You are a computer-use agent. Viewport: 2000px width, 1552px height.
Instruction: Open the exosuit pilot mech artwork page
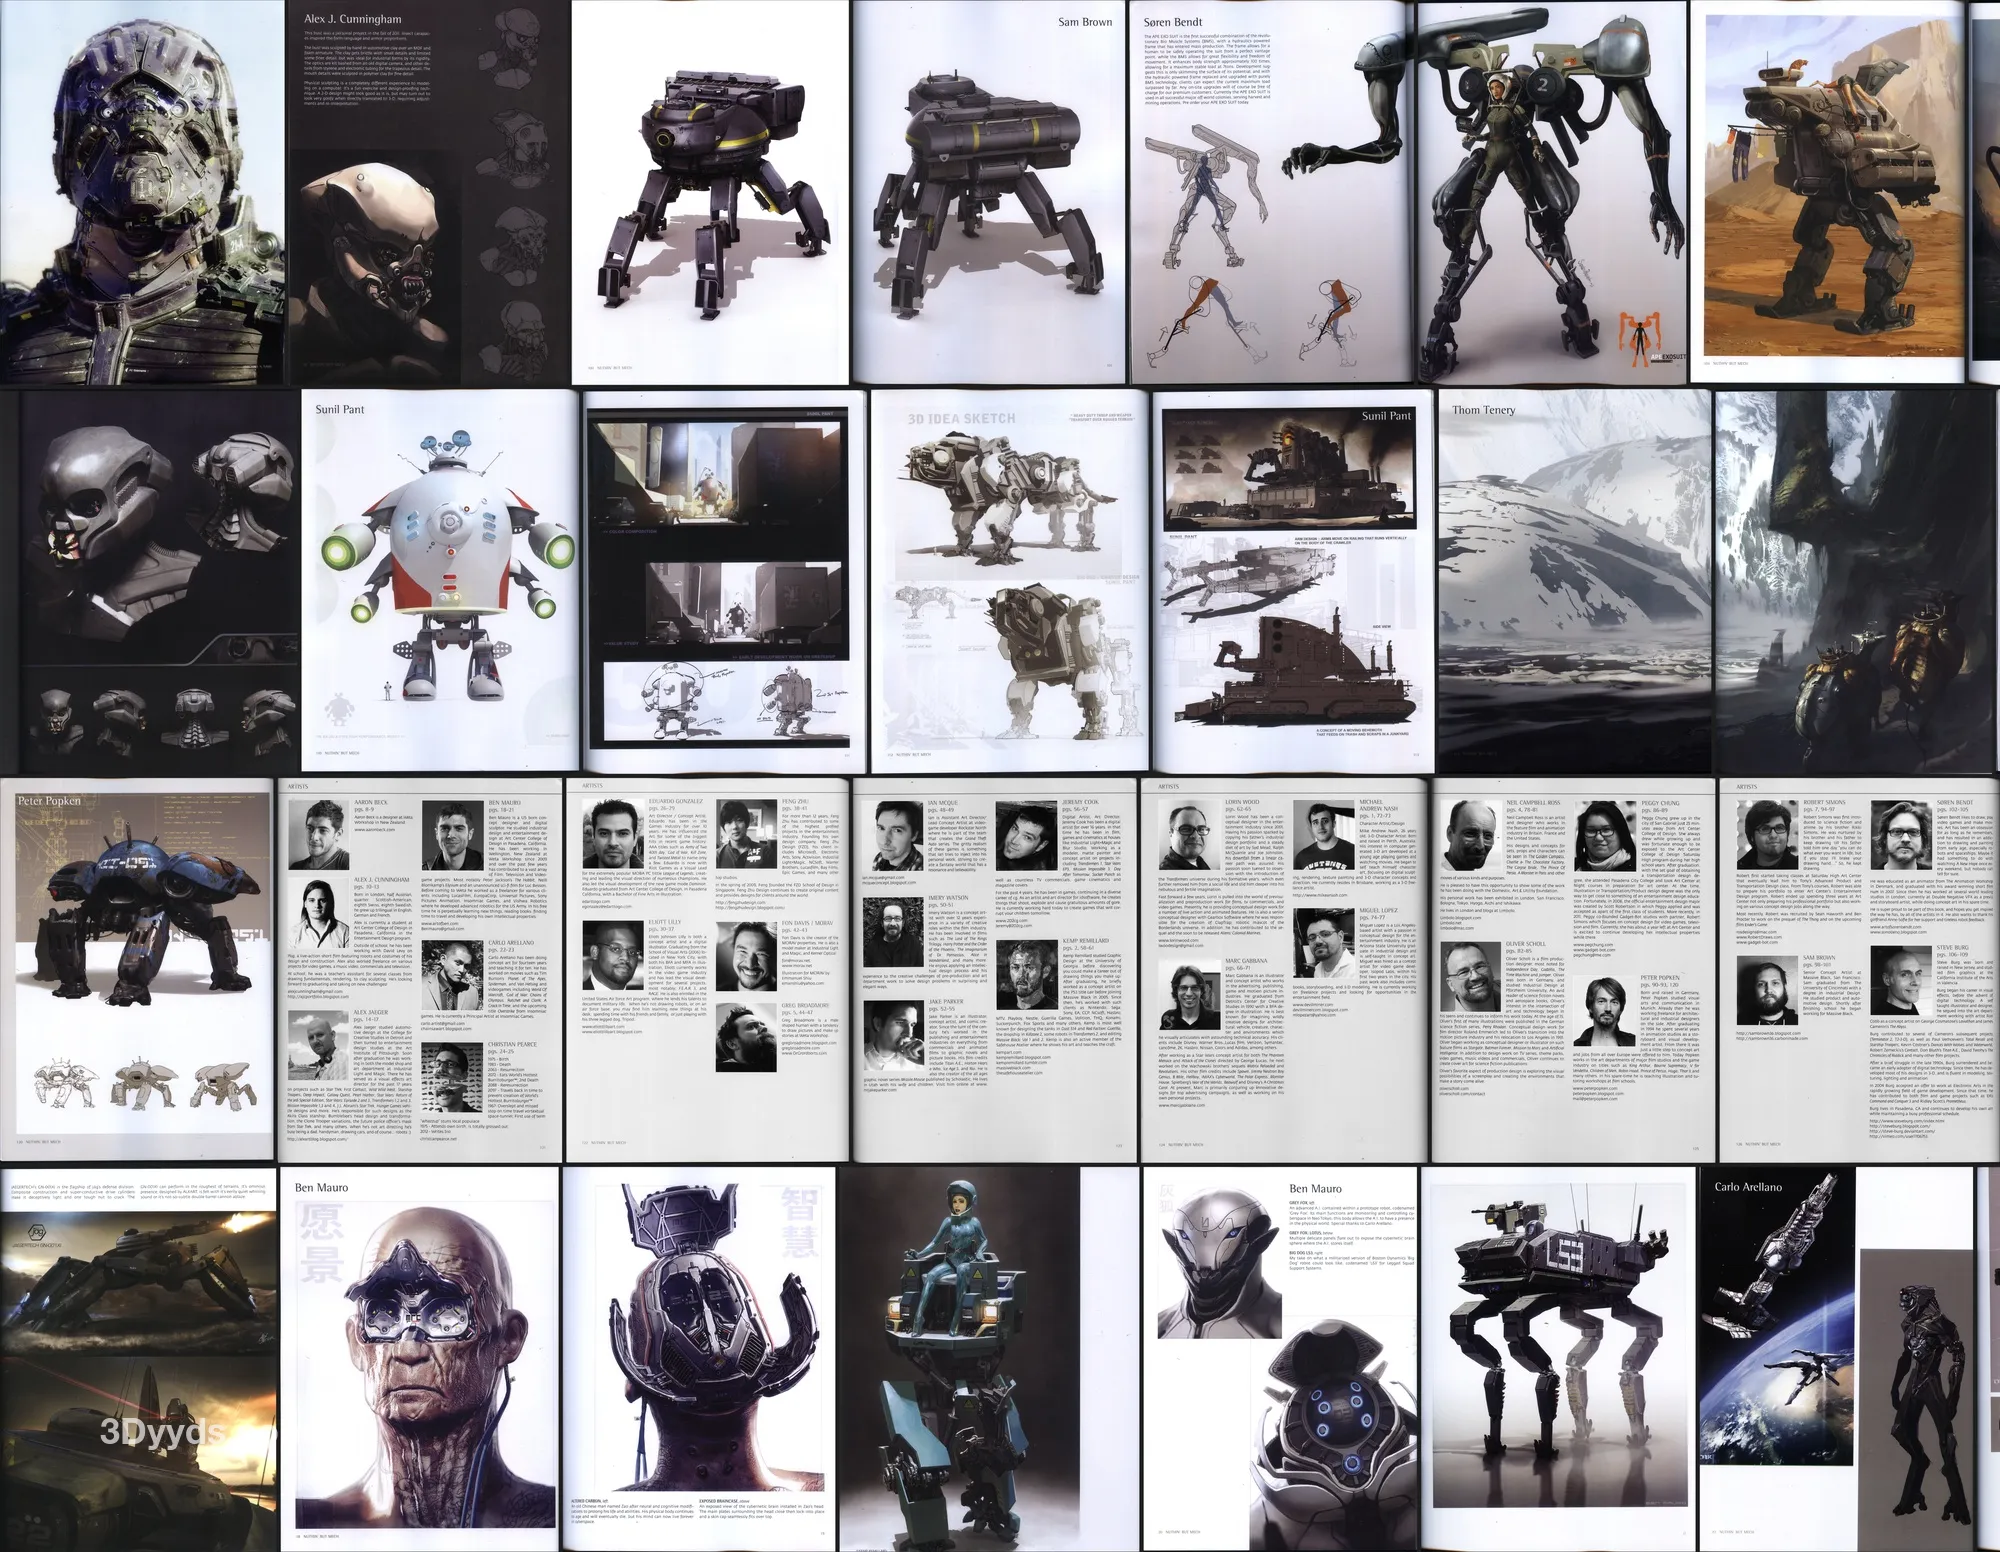1550,190
